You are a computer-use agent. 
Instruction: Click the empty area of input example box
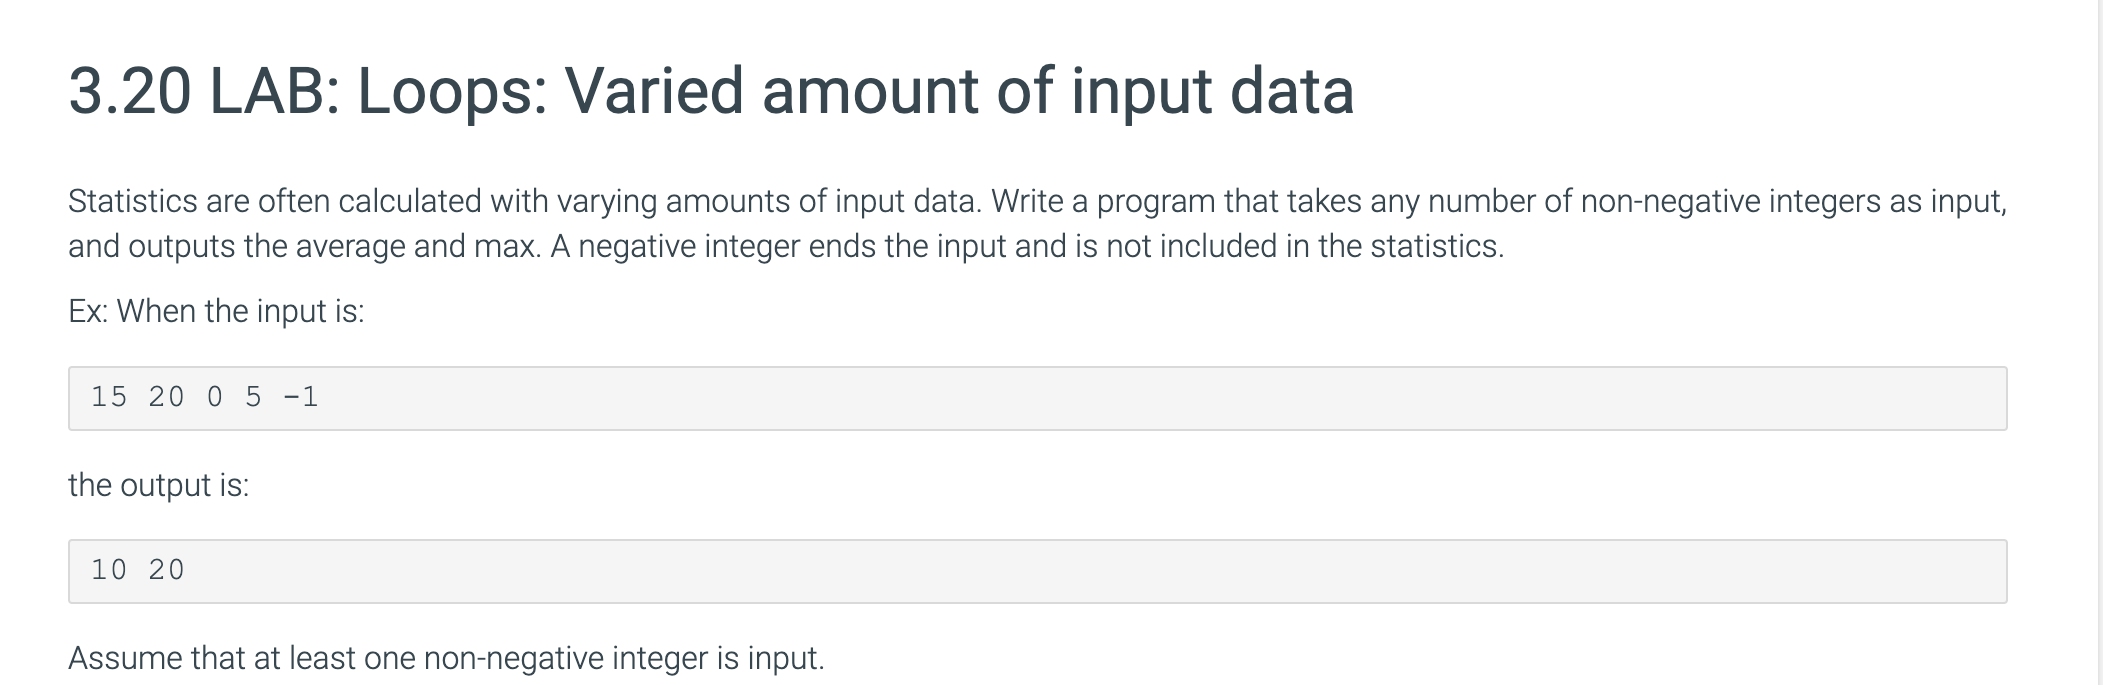1100,398
